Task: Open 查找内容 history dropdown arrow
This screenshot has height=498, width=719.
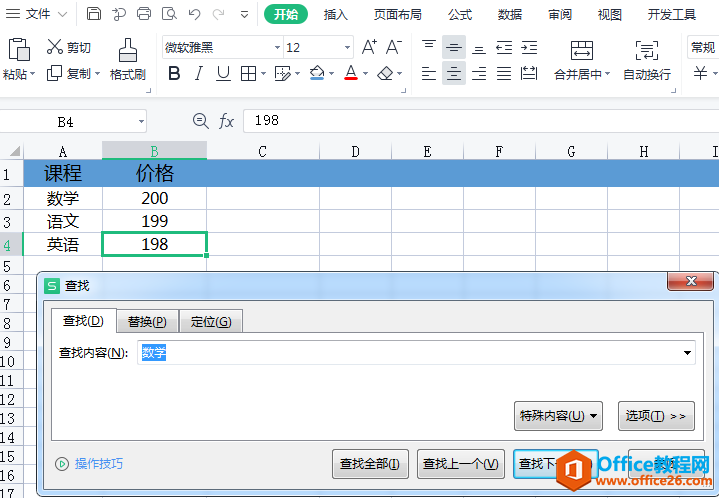Action: [687, 353]
